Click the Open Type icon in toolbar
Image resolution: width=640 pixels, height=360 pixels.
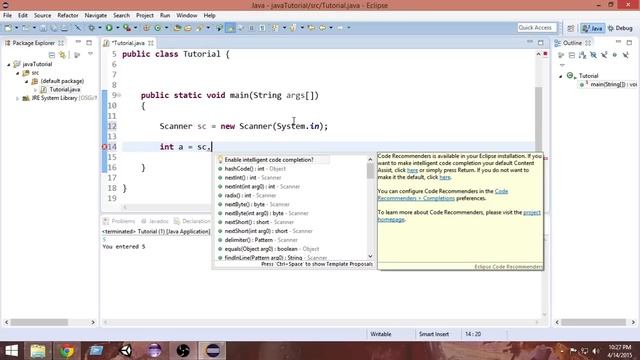point(177,28)
